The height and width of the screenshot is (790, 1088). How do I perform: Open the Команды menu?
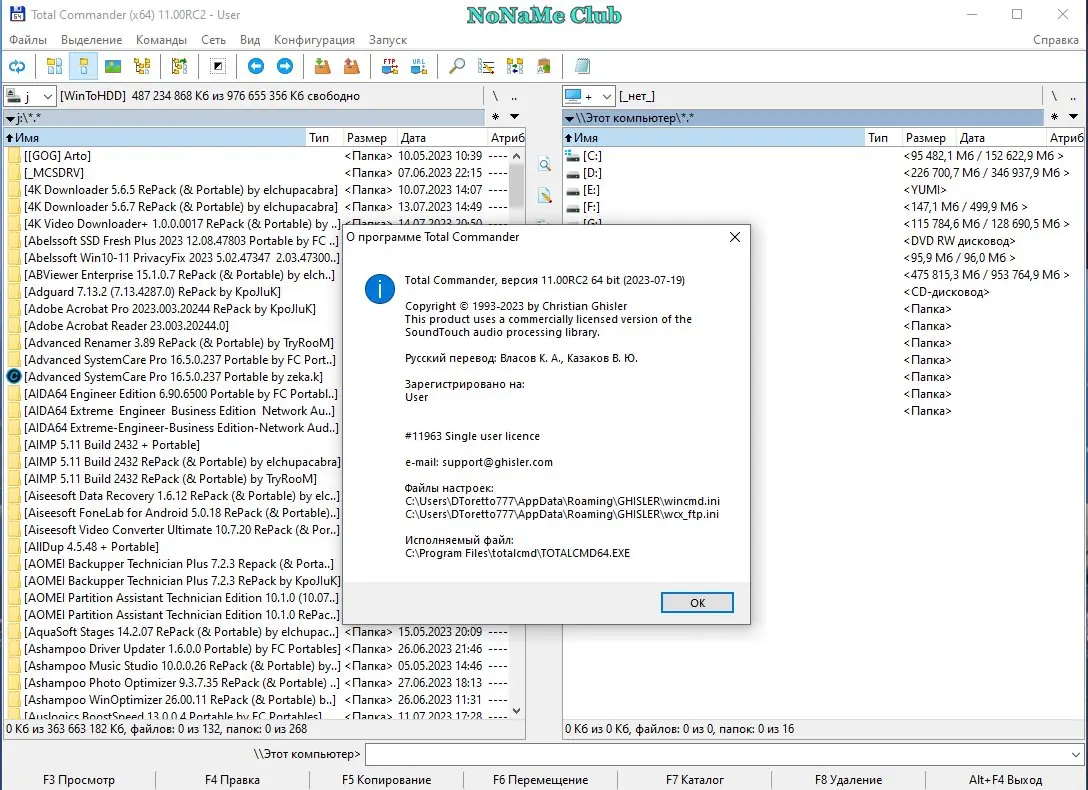(161, 40)
